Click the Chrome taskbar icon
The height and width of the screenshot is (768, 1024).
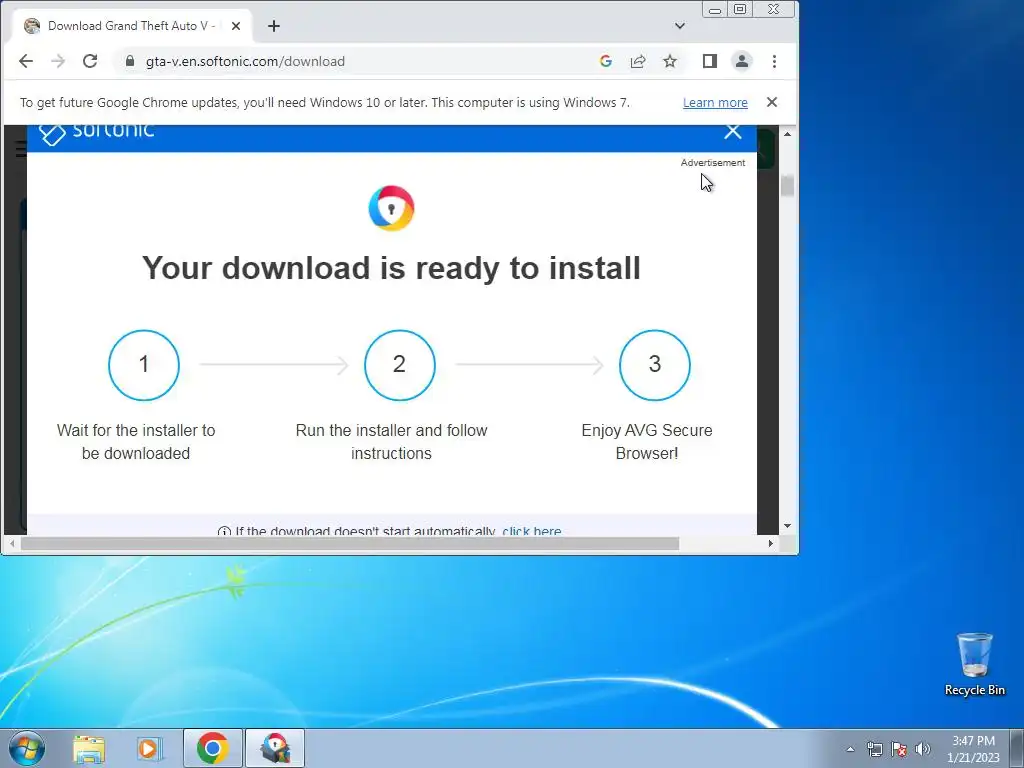point(213,748)
